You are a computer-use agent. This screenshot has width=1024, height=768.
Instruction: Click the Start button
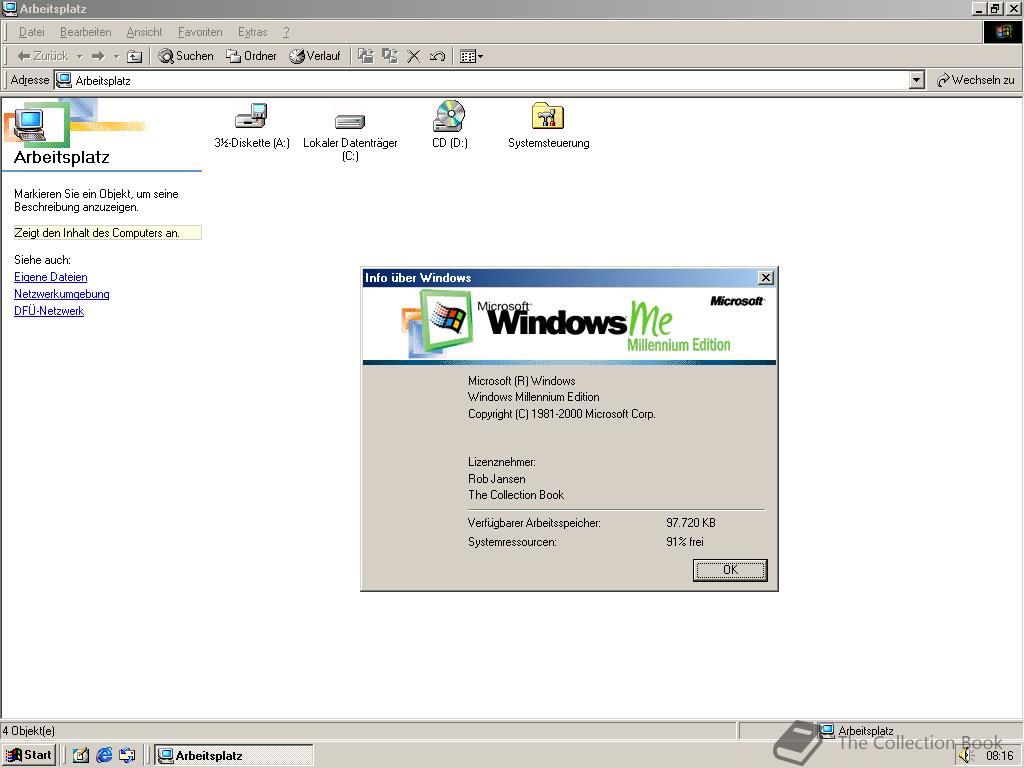[28, 755]
